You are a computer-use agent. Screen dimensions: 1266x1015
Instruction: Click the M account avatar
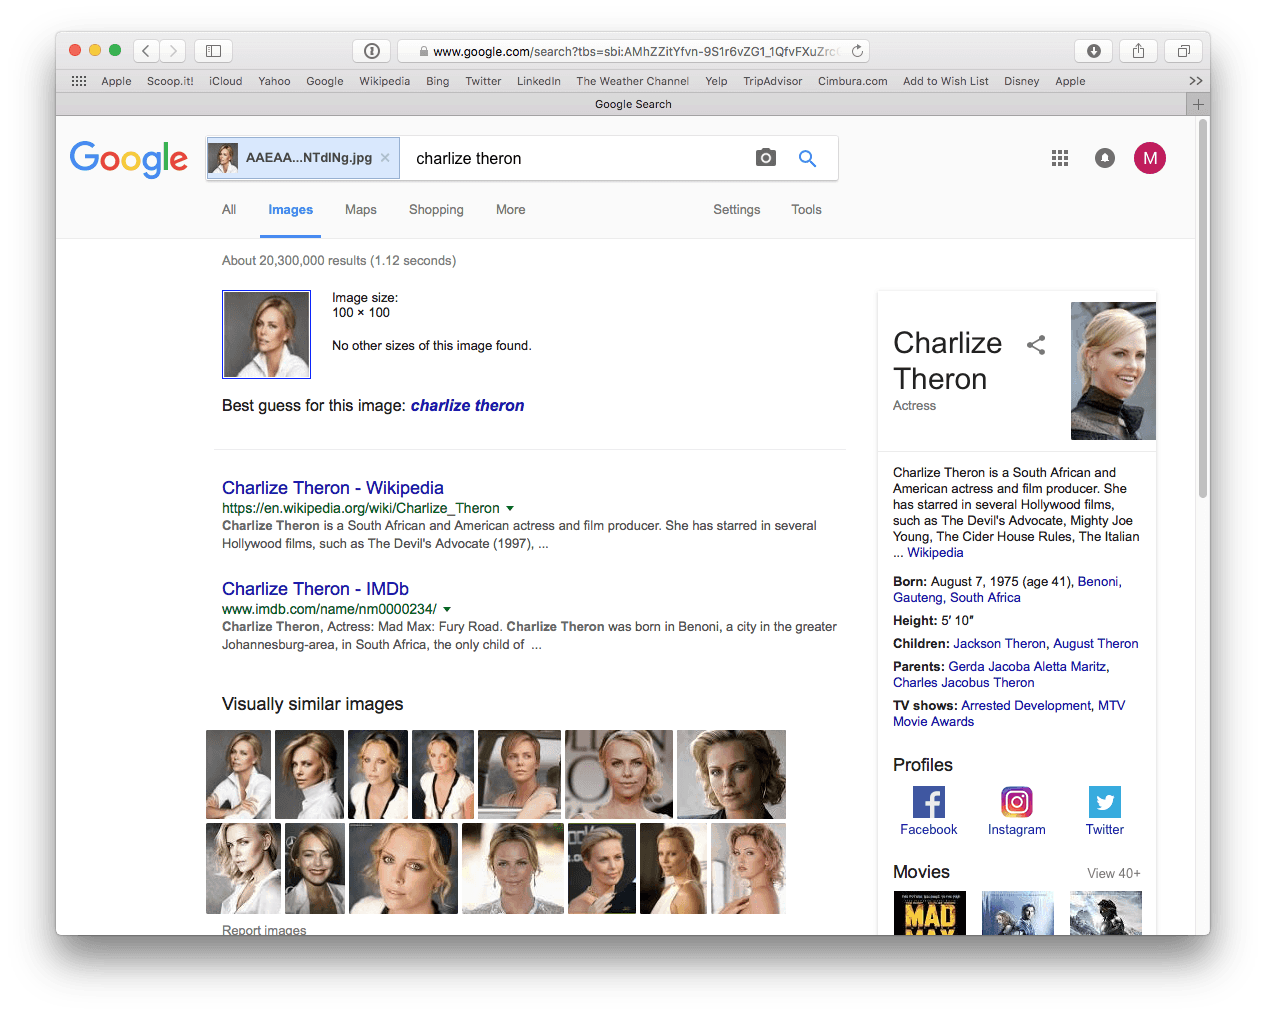pyautogui.click(x=1149, y=158)
